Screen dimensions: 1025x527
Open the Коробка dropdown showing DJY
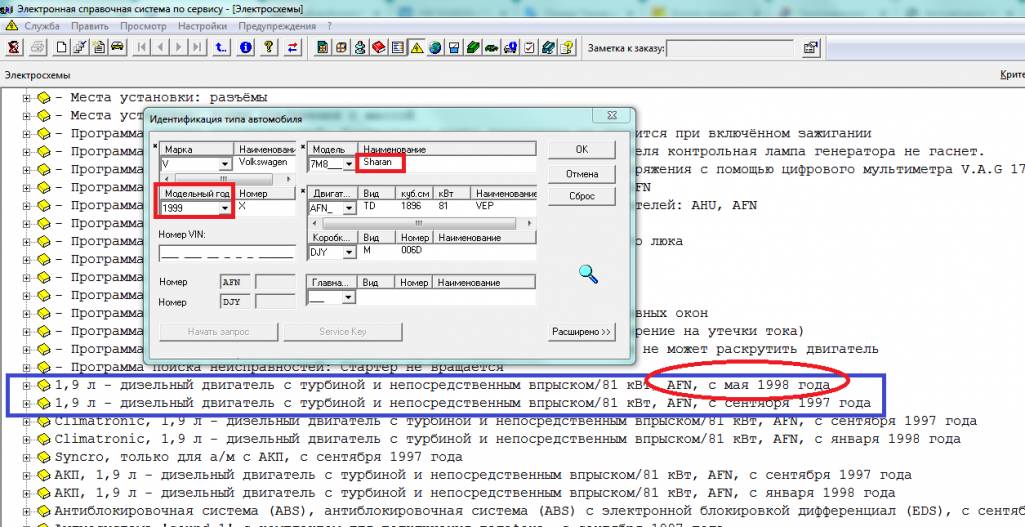[x=349, y=253]
